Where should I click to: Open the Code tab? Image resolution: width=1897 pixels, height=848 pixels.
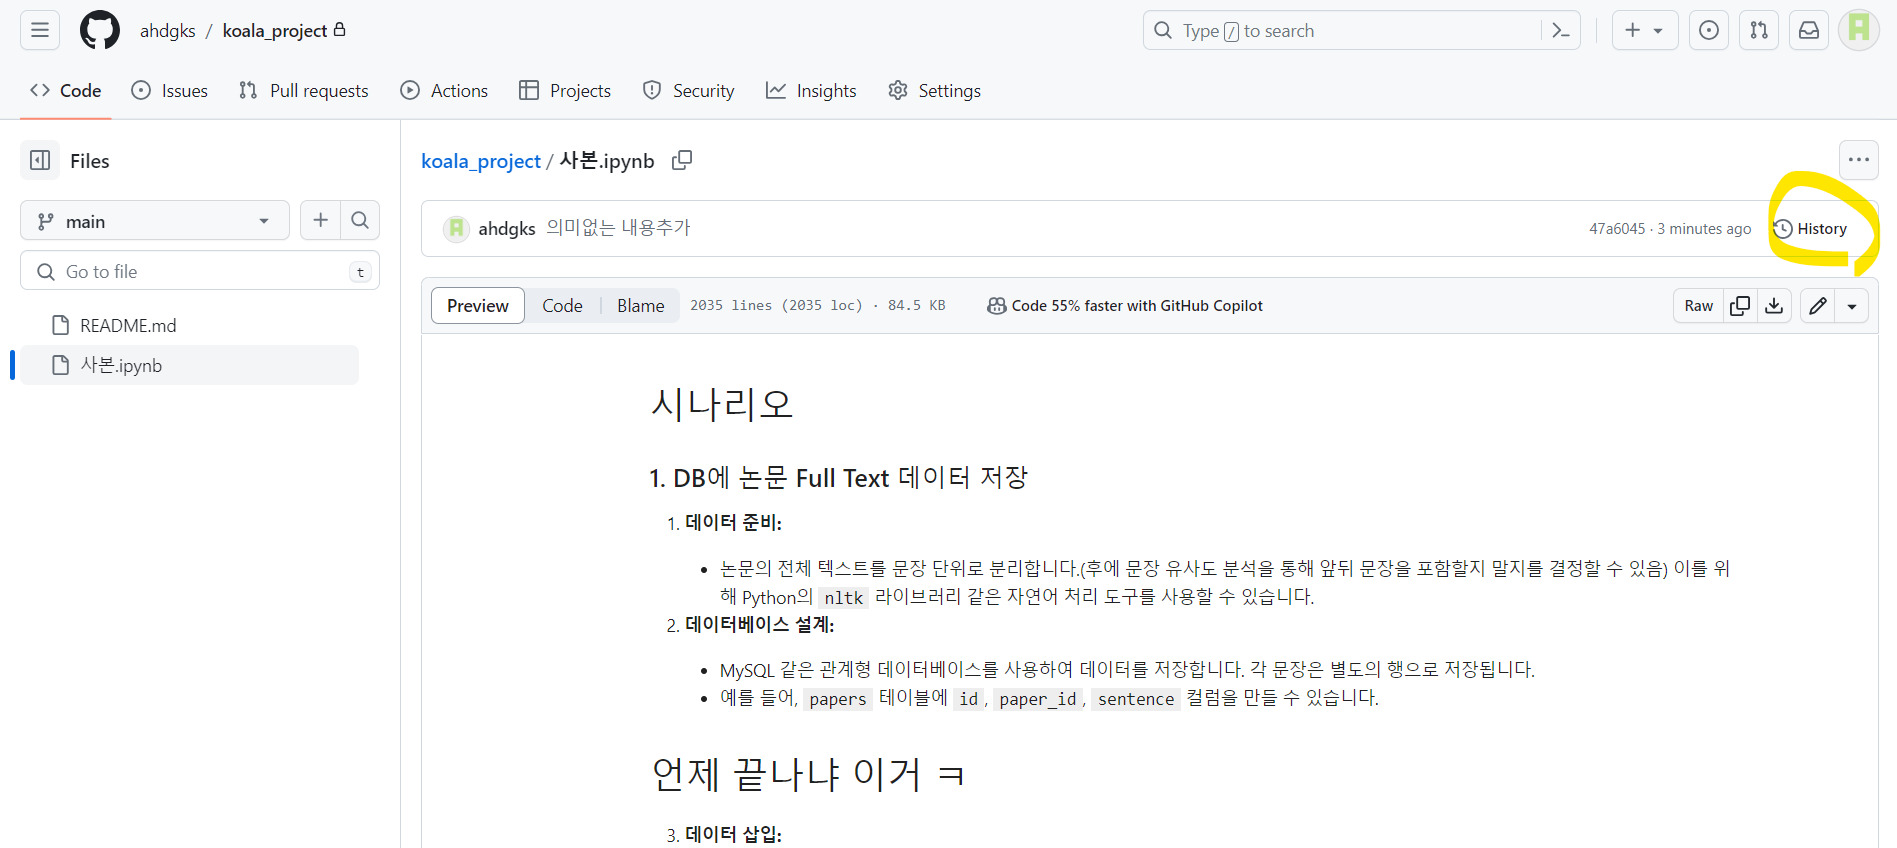66,91
